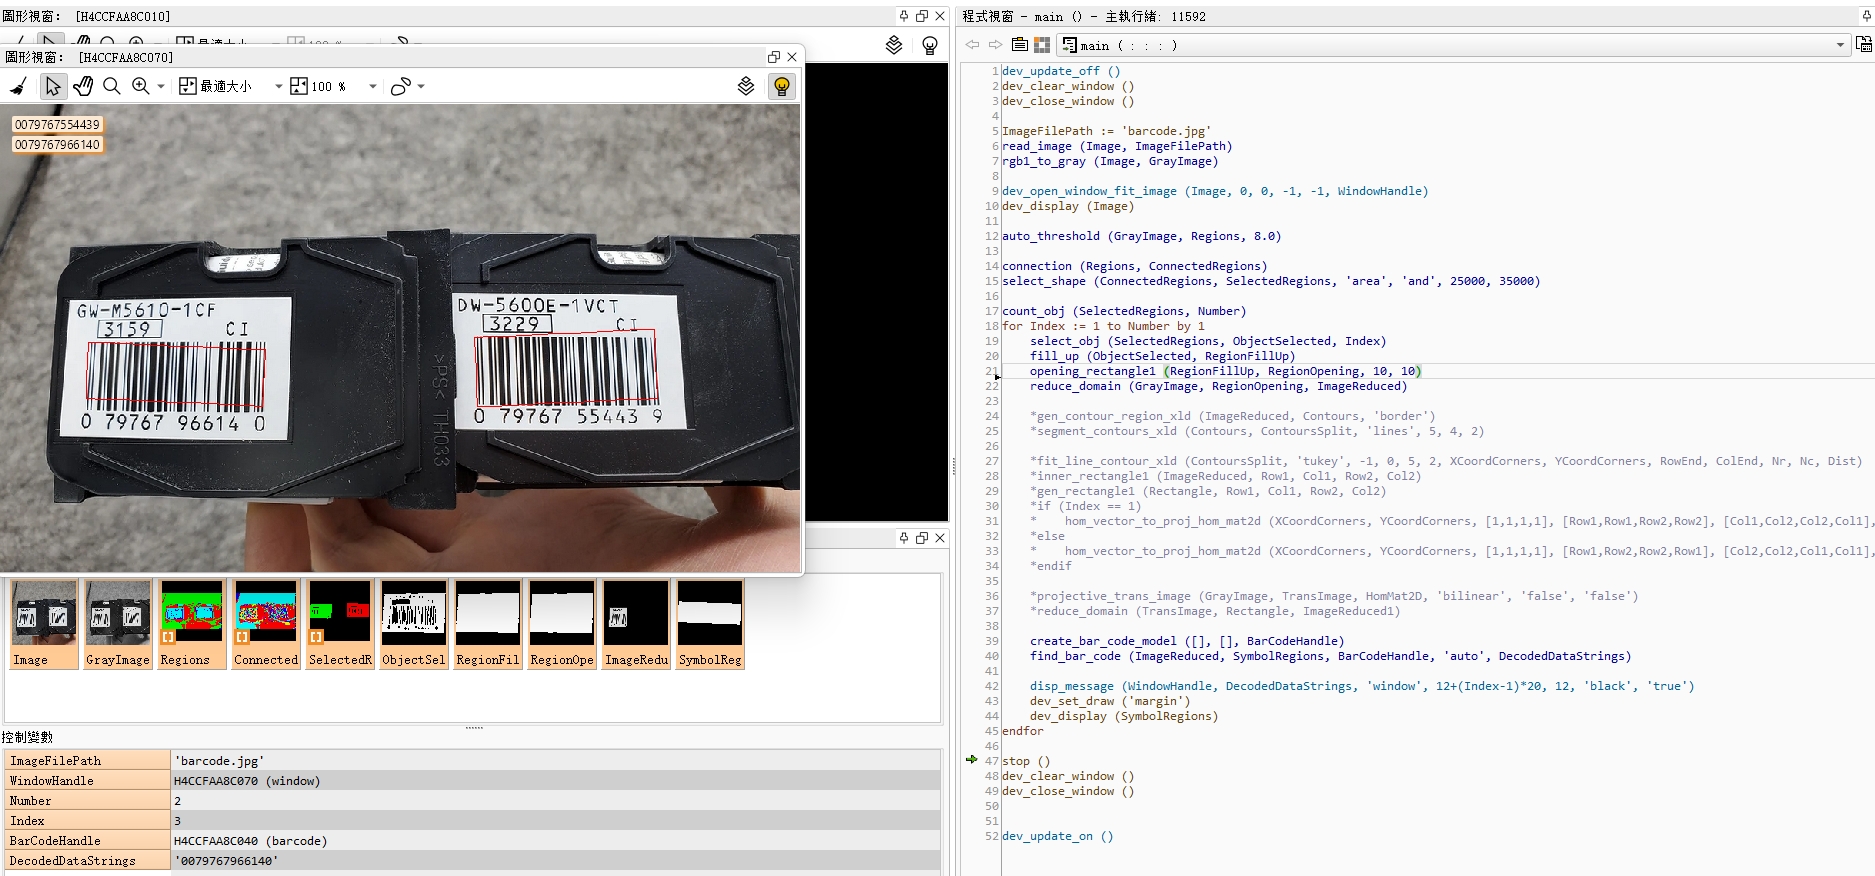This screenshot has width=1875, height=876.
Task: Click the procedure list icon next to arrows
Action: (x=1019, y=45)
